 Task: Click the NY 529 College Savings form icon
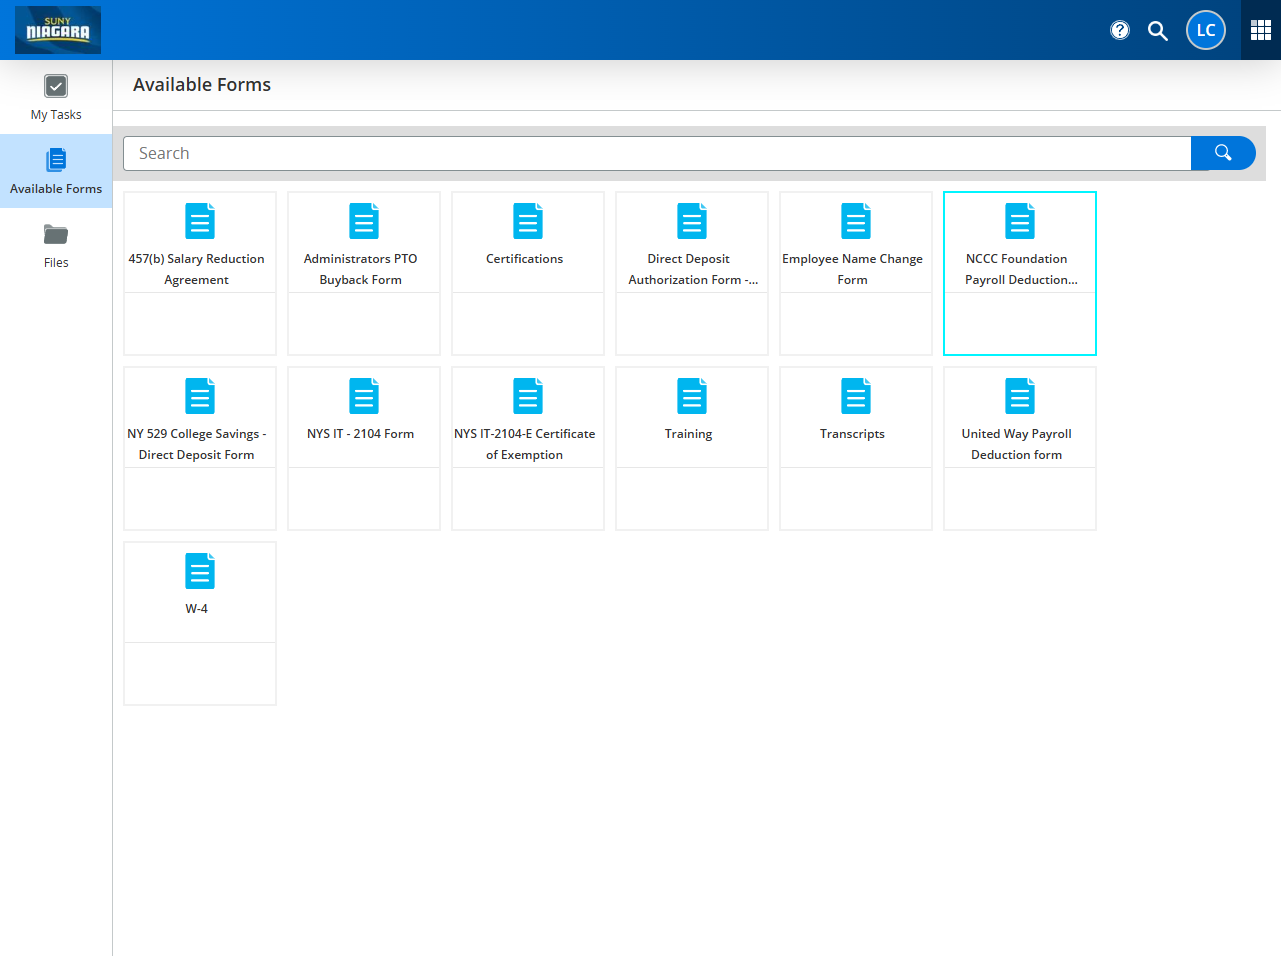pyautogui.click(x=200, y=396)
